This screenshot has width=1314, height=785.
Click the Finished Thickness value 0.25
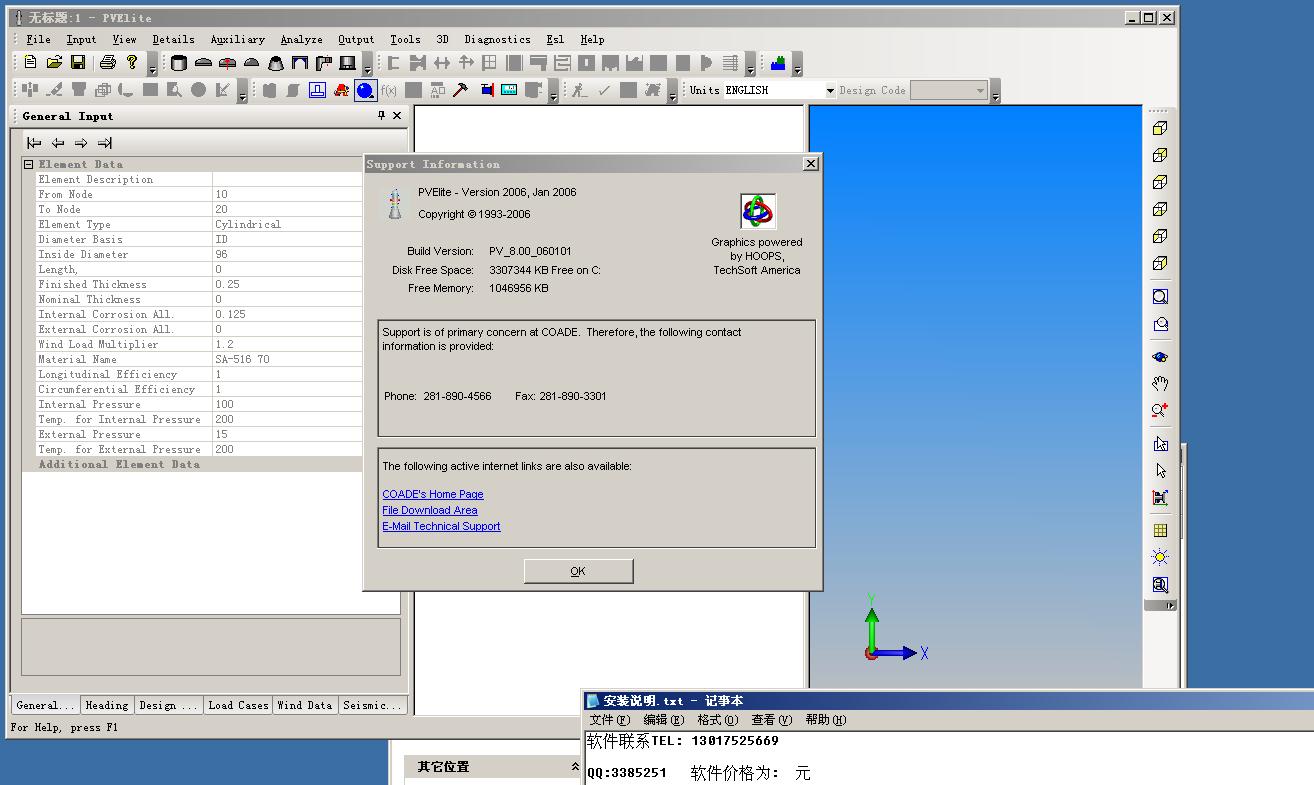point(287,284)
